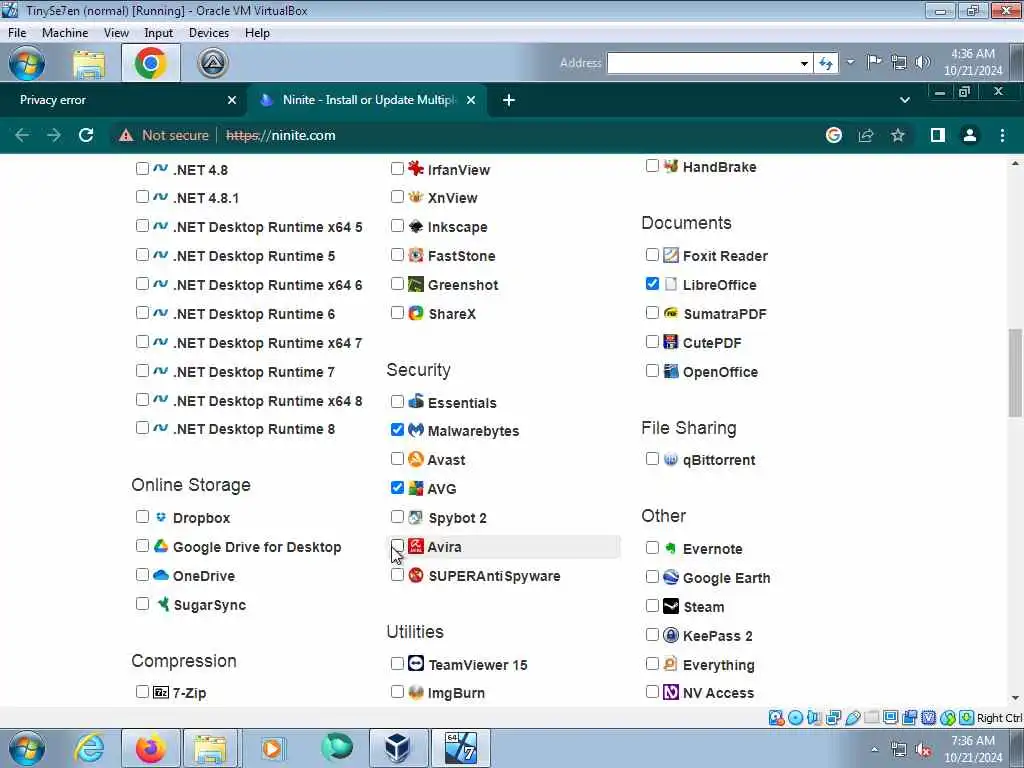Click the Greenshot app icon
1024x768 pixels.
click(x=415, y=284)
